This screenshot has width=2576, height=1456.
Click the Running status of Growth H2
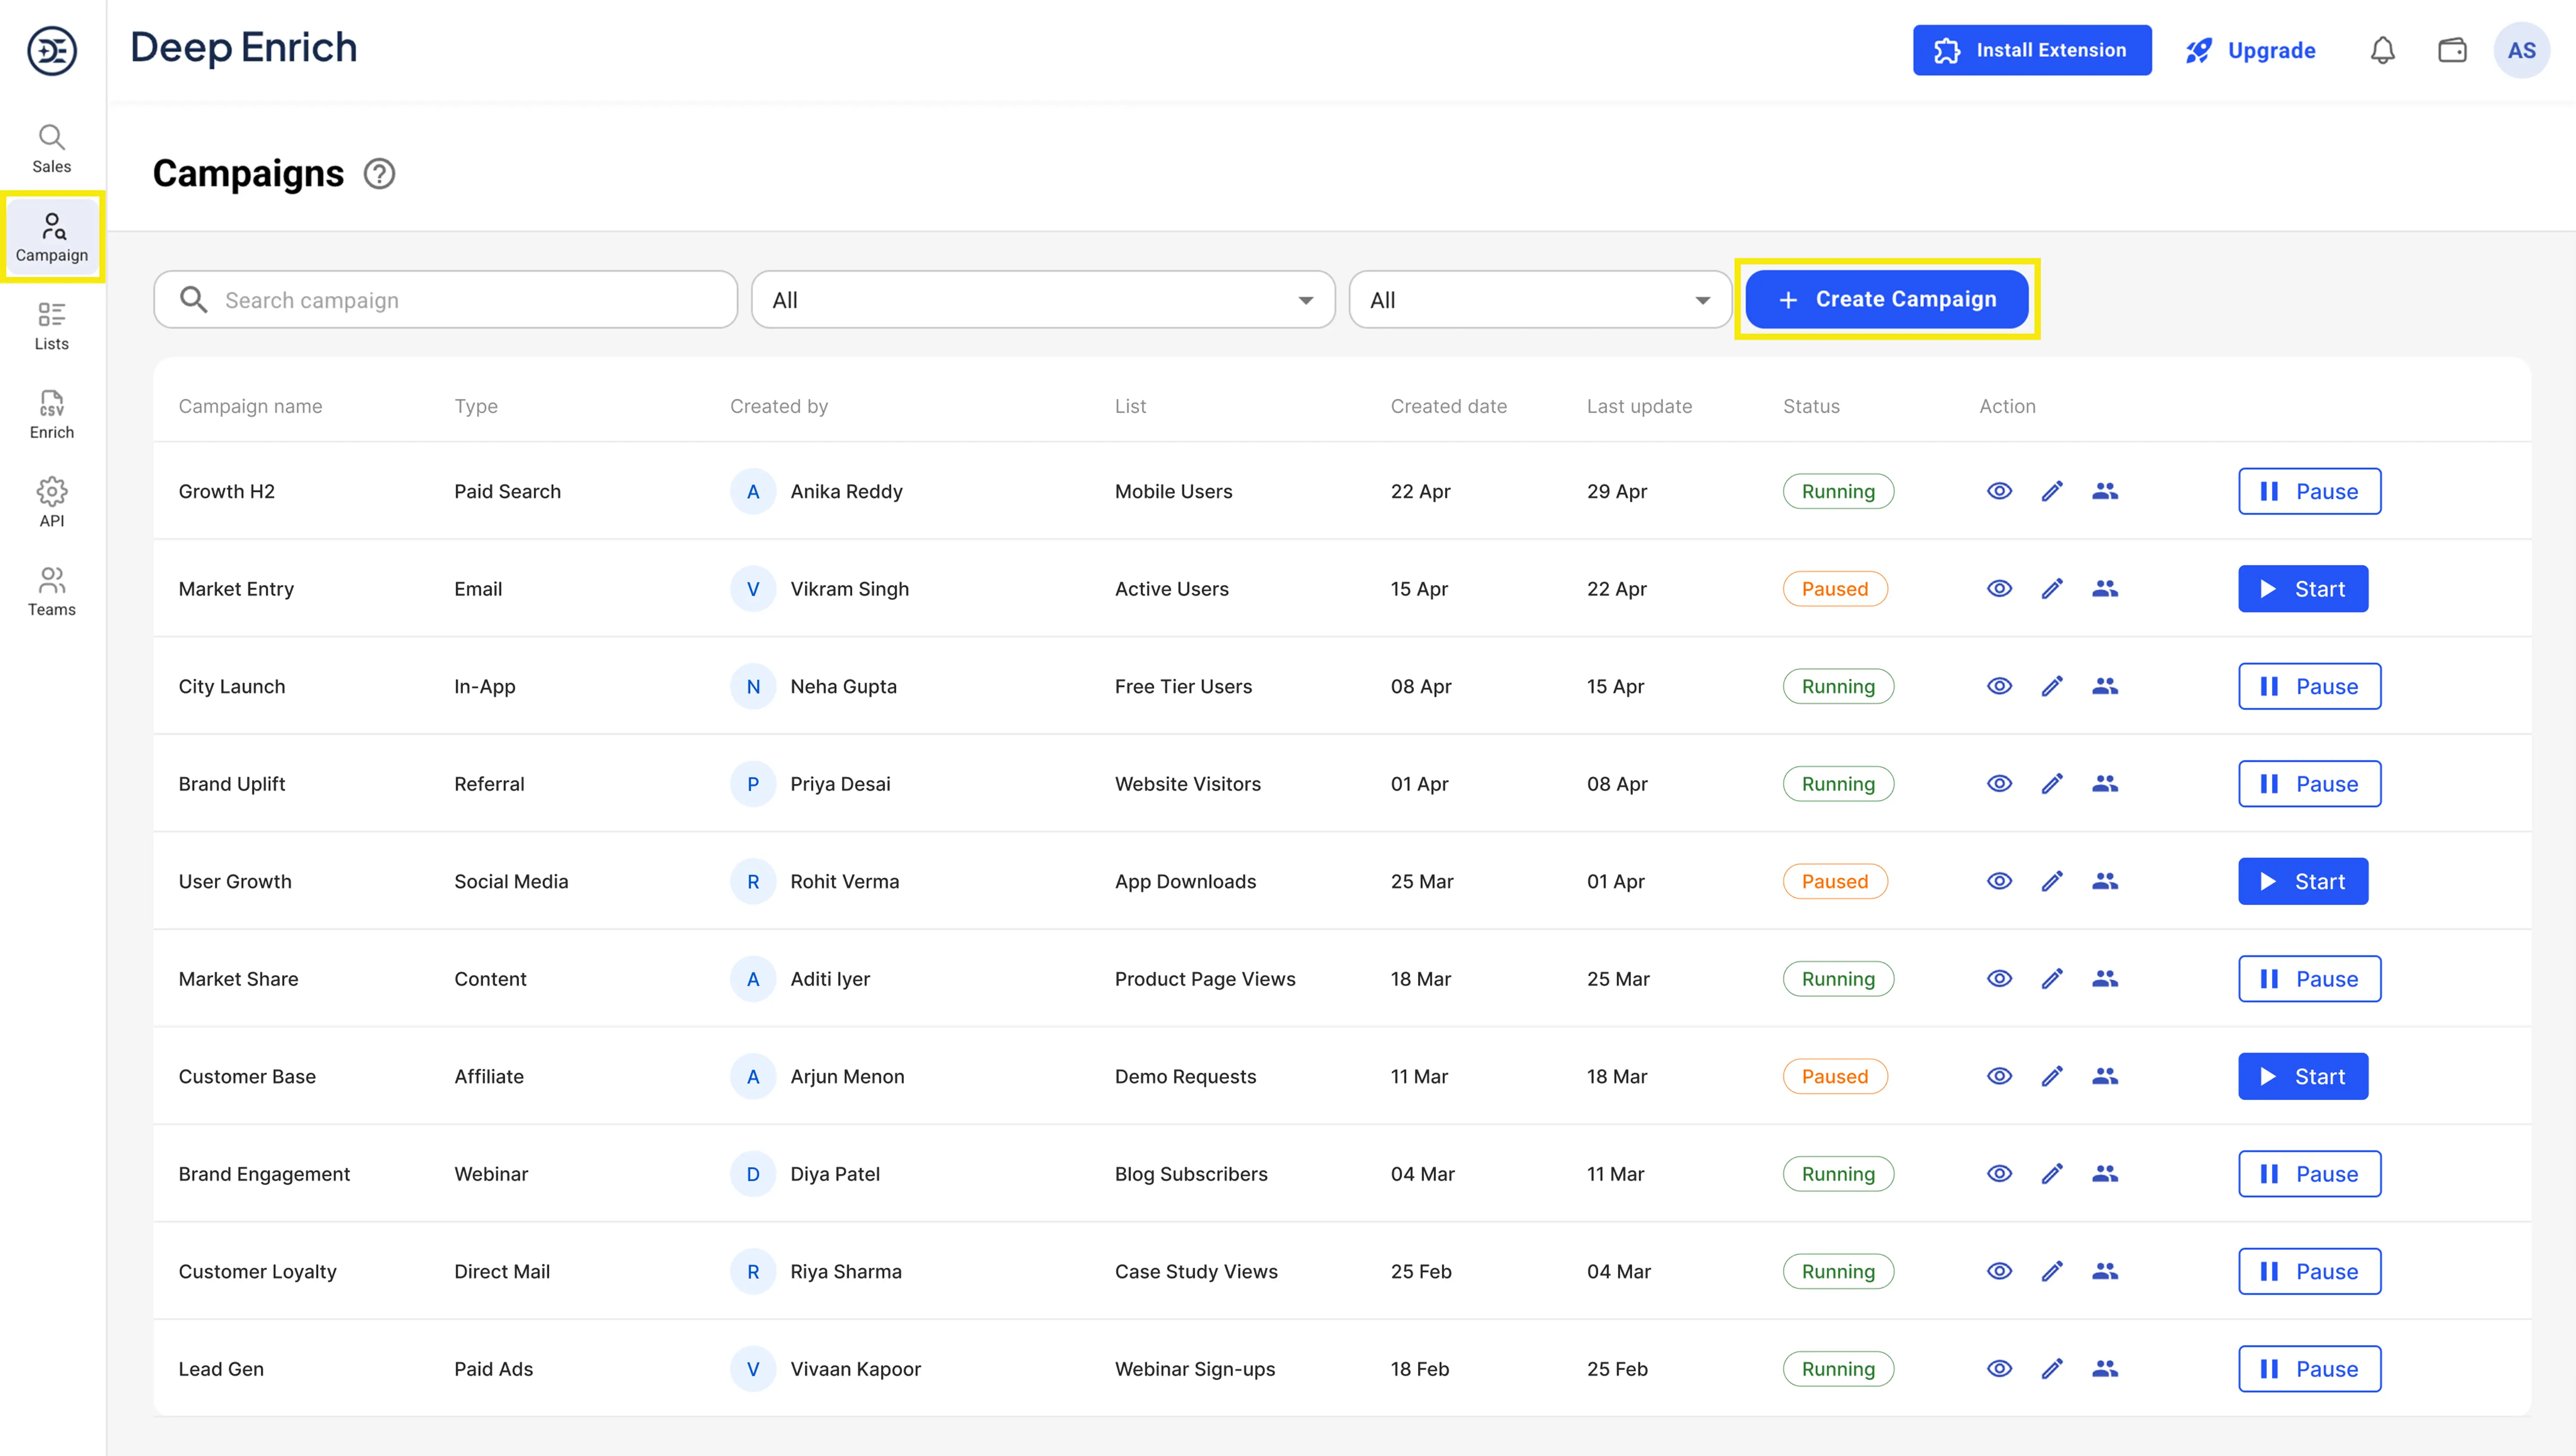(1838, 491)
